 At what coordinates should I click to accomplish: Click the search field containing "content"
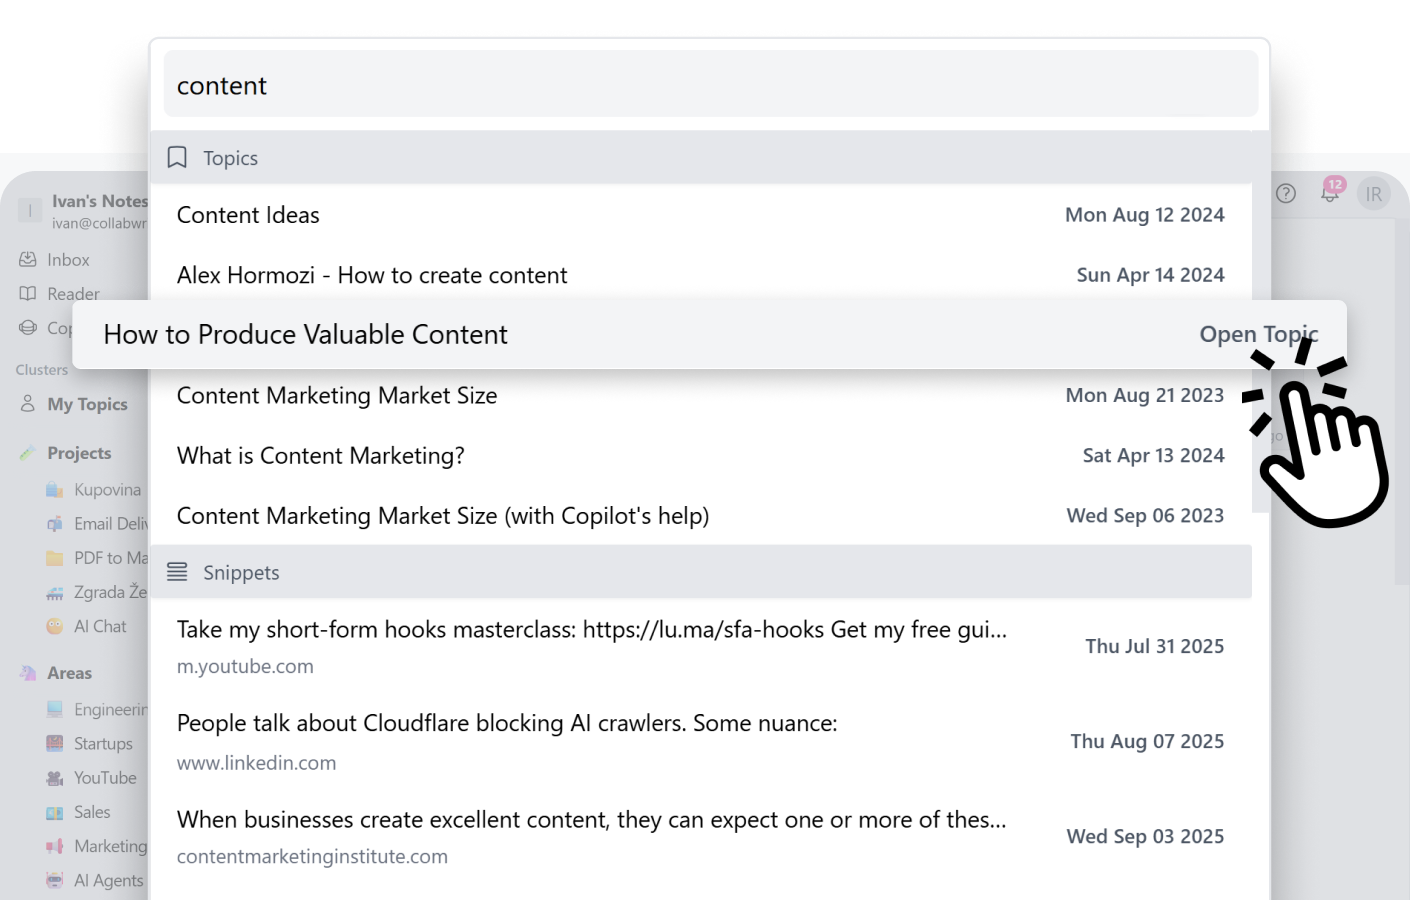coord(710,86)
